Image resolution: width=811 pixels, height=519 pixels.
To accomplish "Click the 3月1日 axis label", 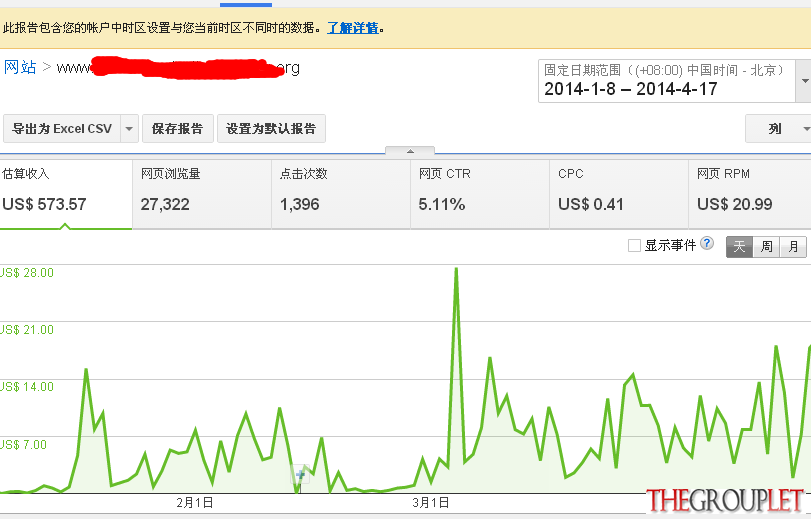I will coord(430,502).
